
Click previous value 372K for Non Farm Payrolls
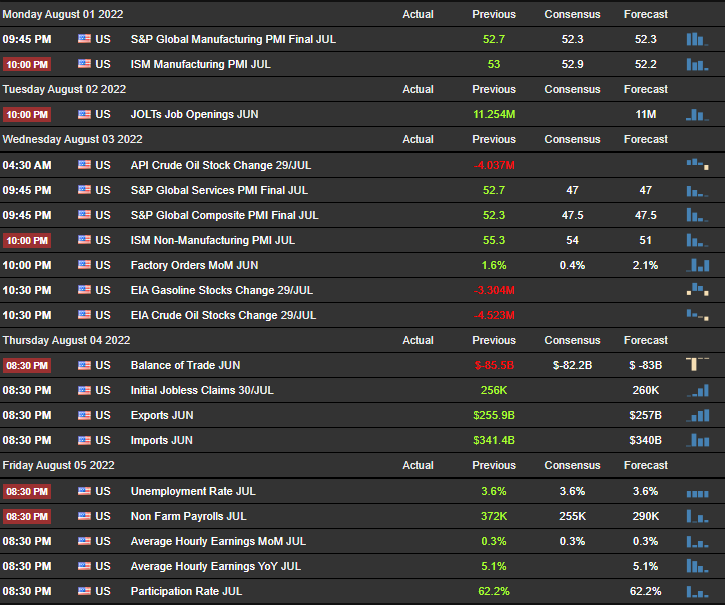(494, 516)
